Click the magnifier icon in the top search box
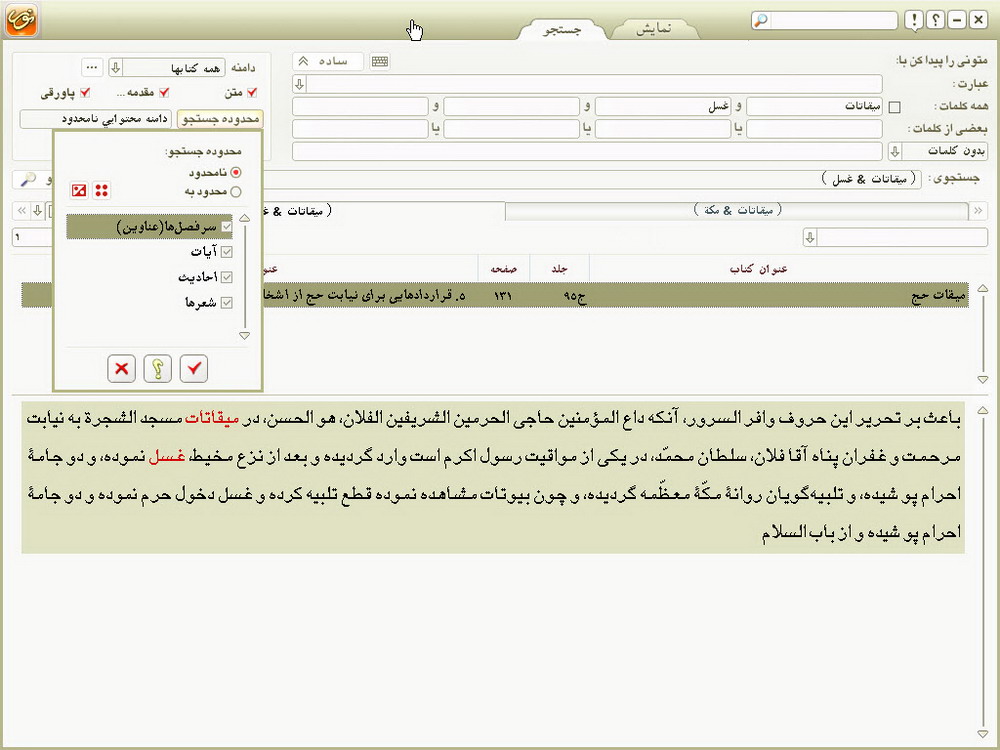The height and width of the screenshot is (750, 1000). [x=760, y=20]
